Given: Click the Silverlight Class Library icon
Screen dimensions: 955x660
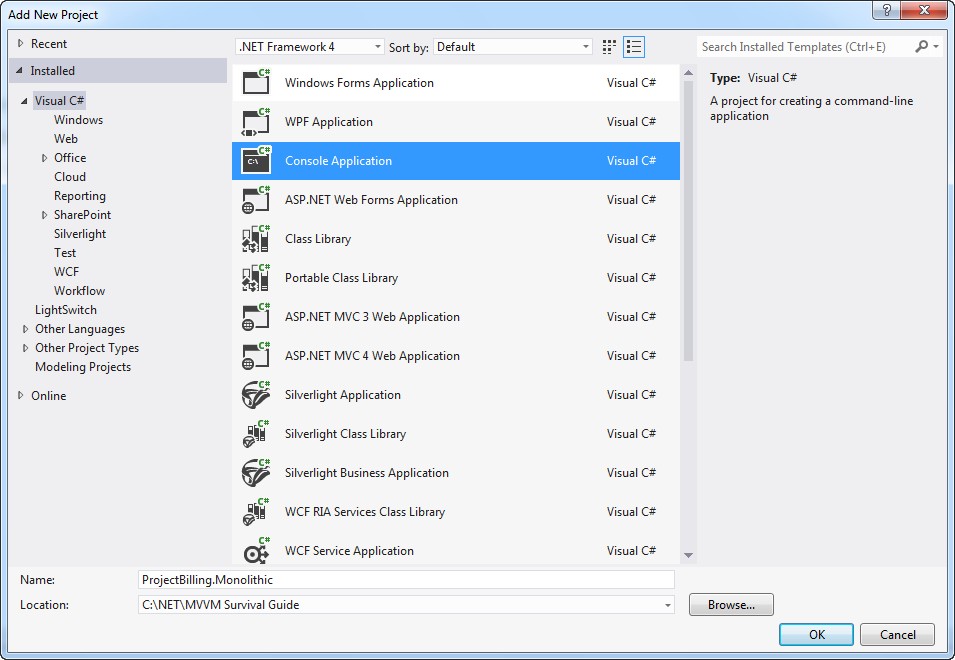Looking at the screenshot, I should coord(256,433).
